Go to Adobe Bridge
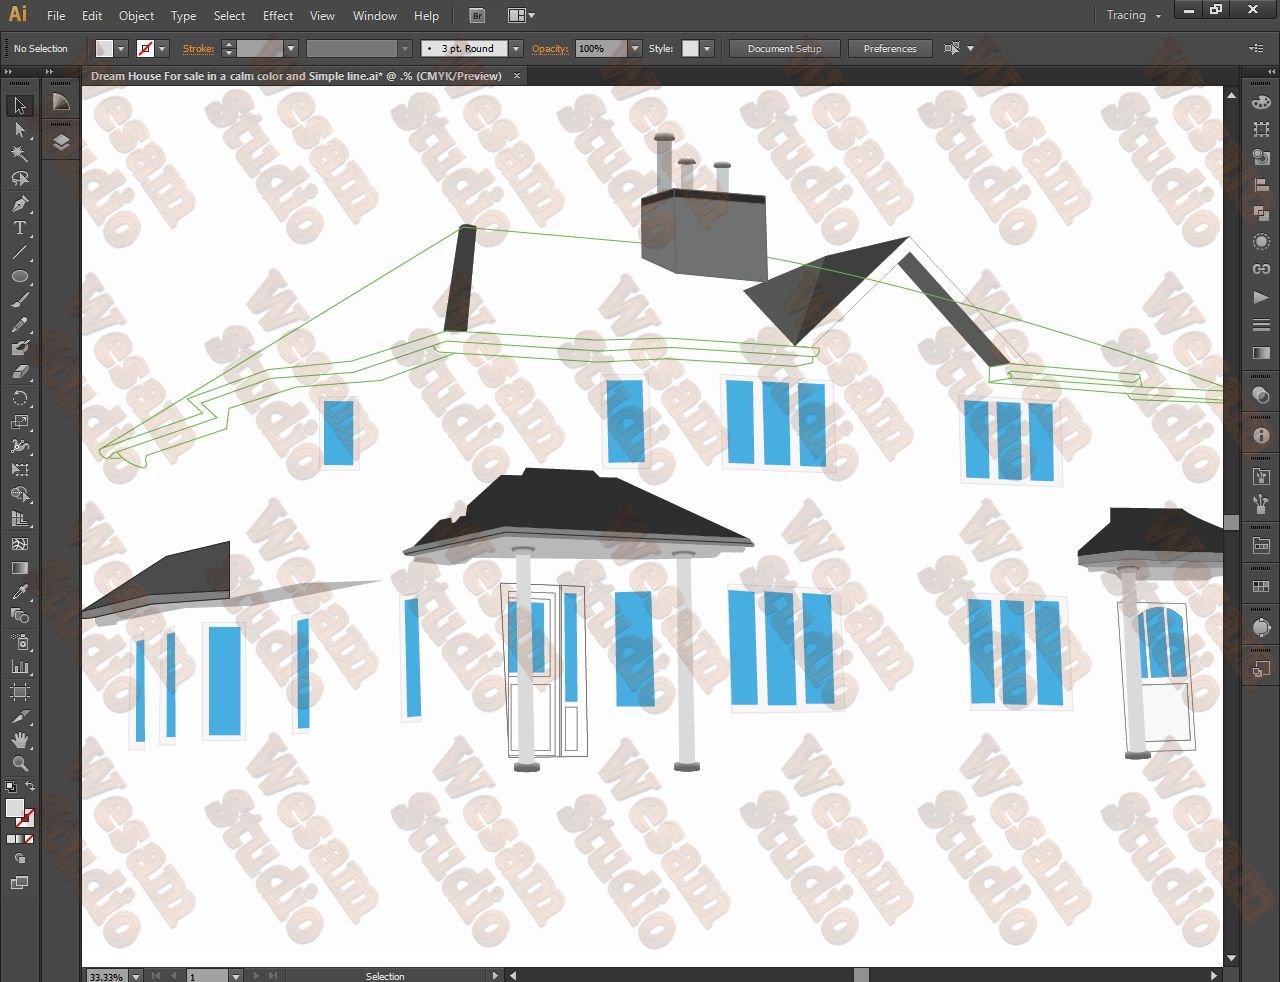 477,16
